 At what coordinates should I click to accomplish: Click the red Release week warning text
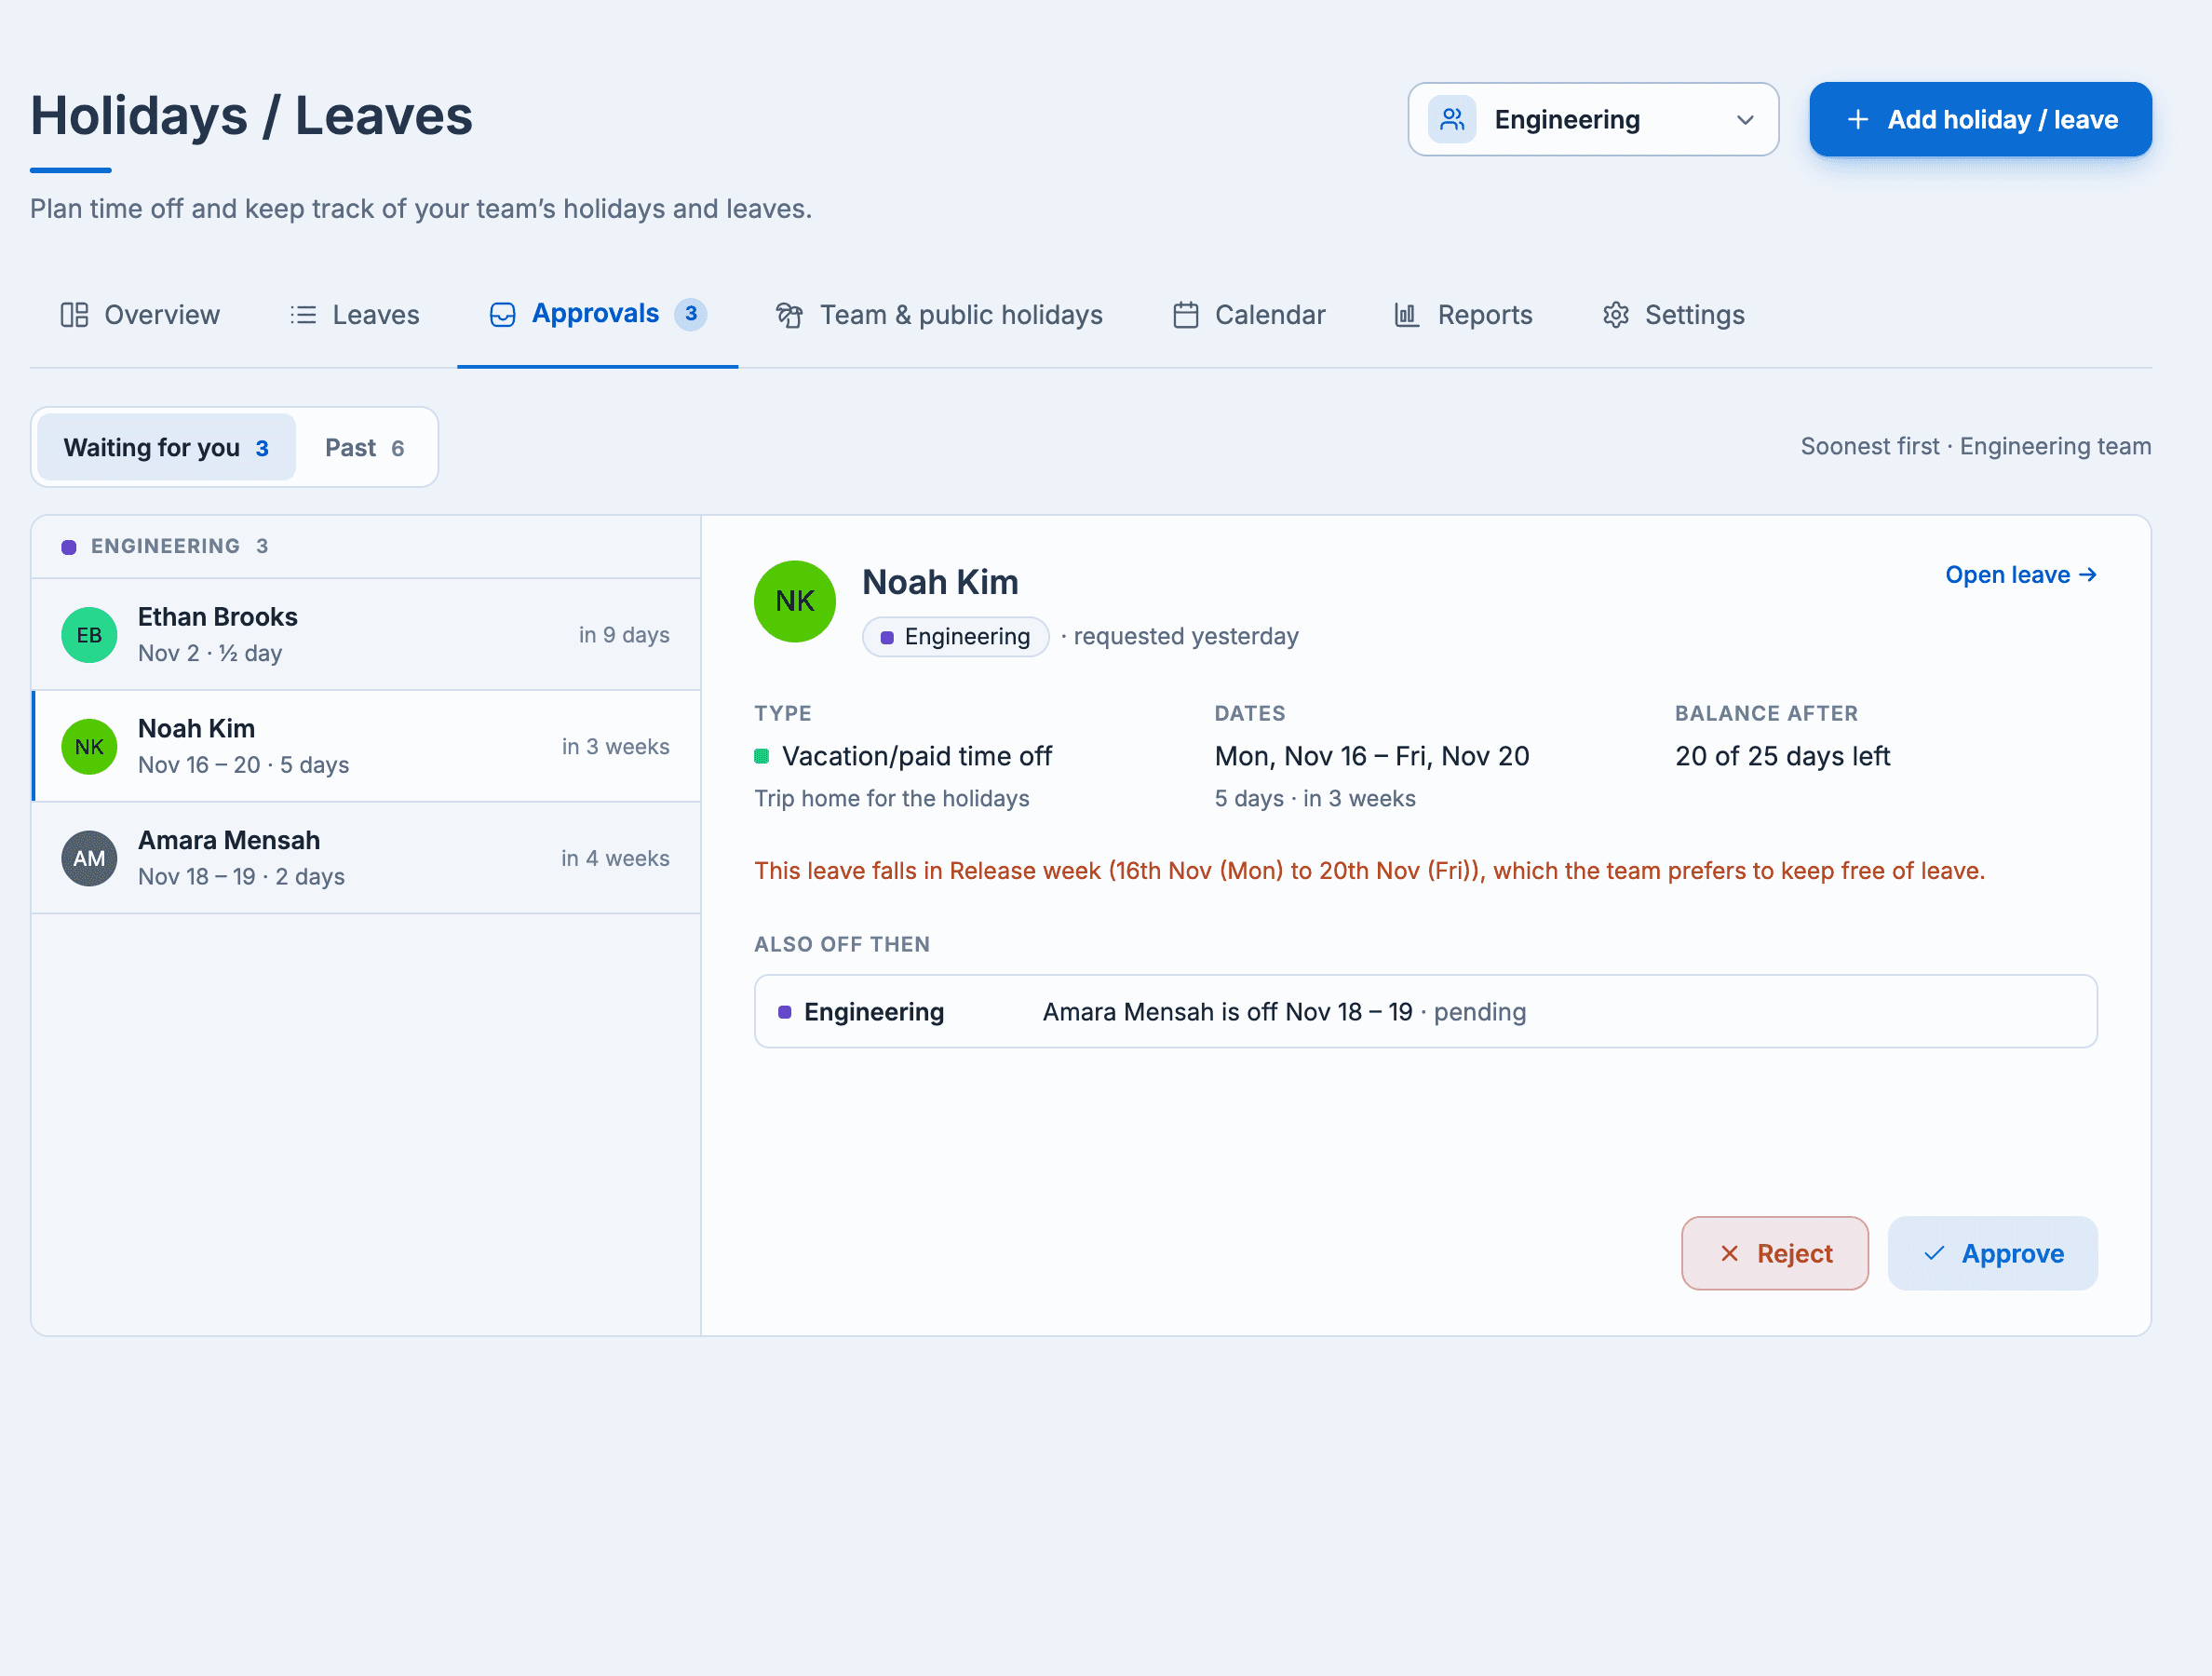1369,870
